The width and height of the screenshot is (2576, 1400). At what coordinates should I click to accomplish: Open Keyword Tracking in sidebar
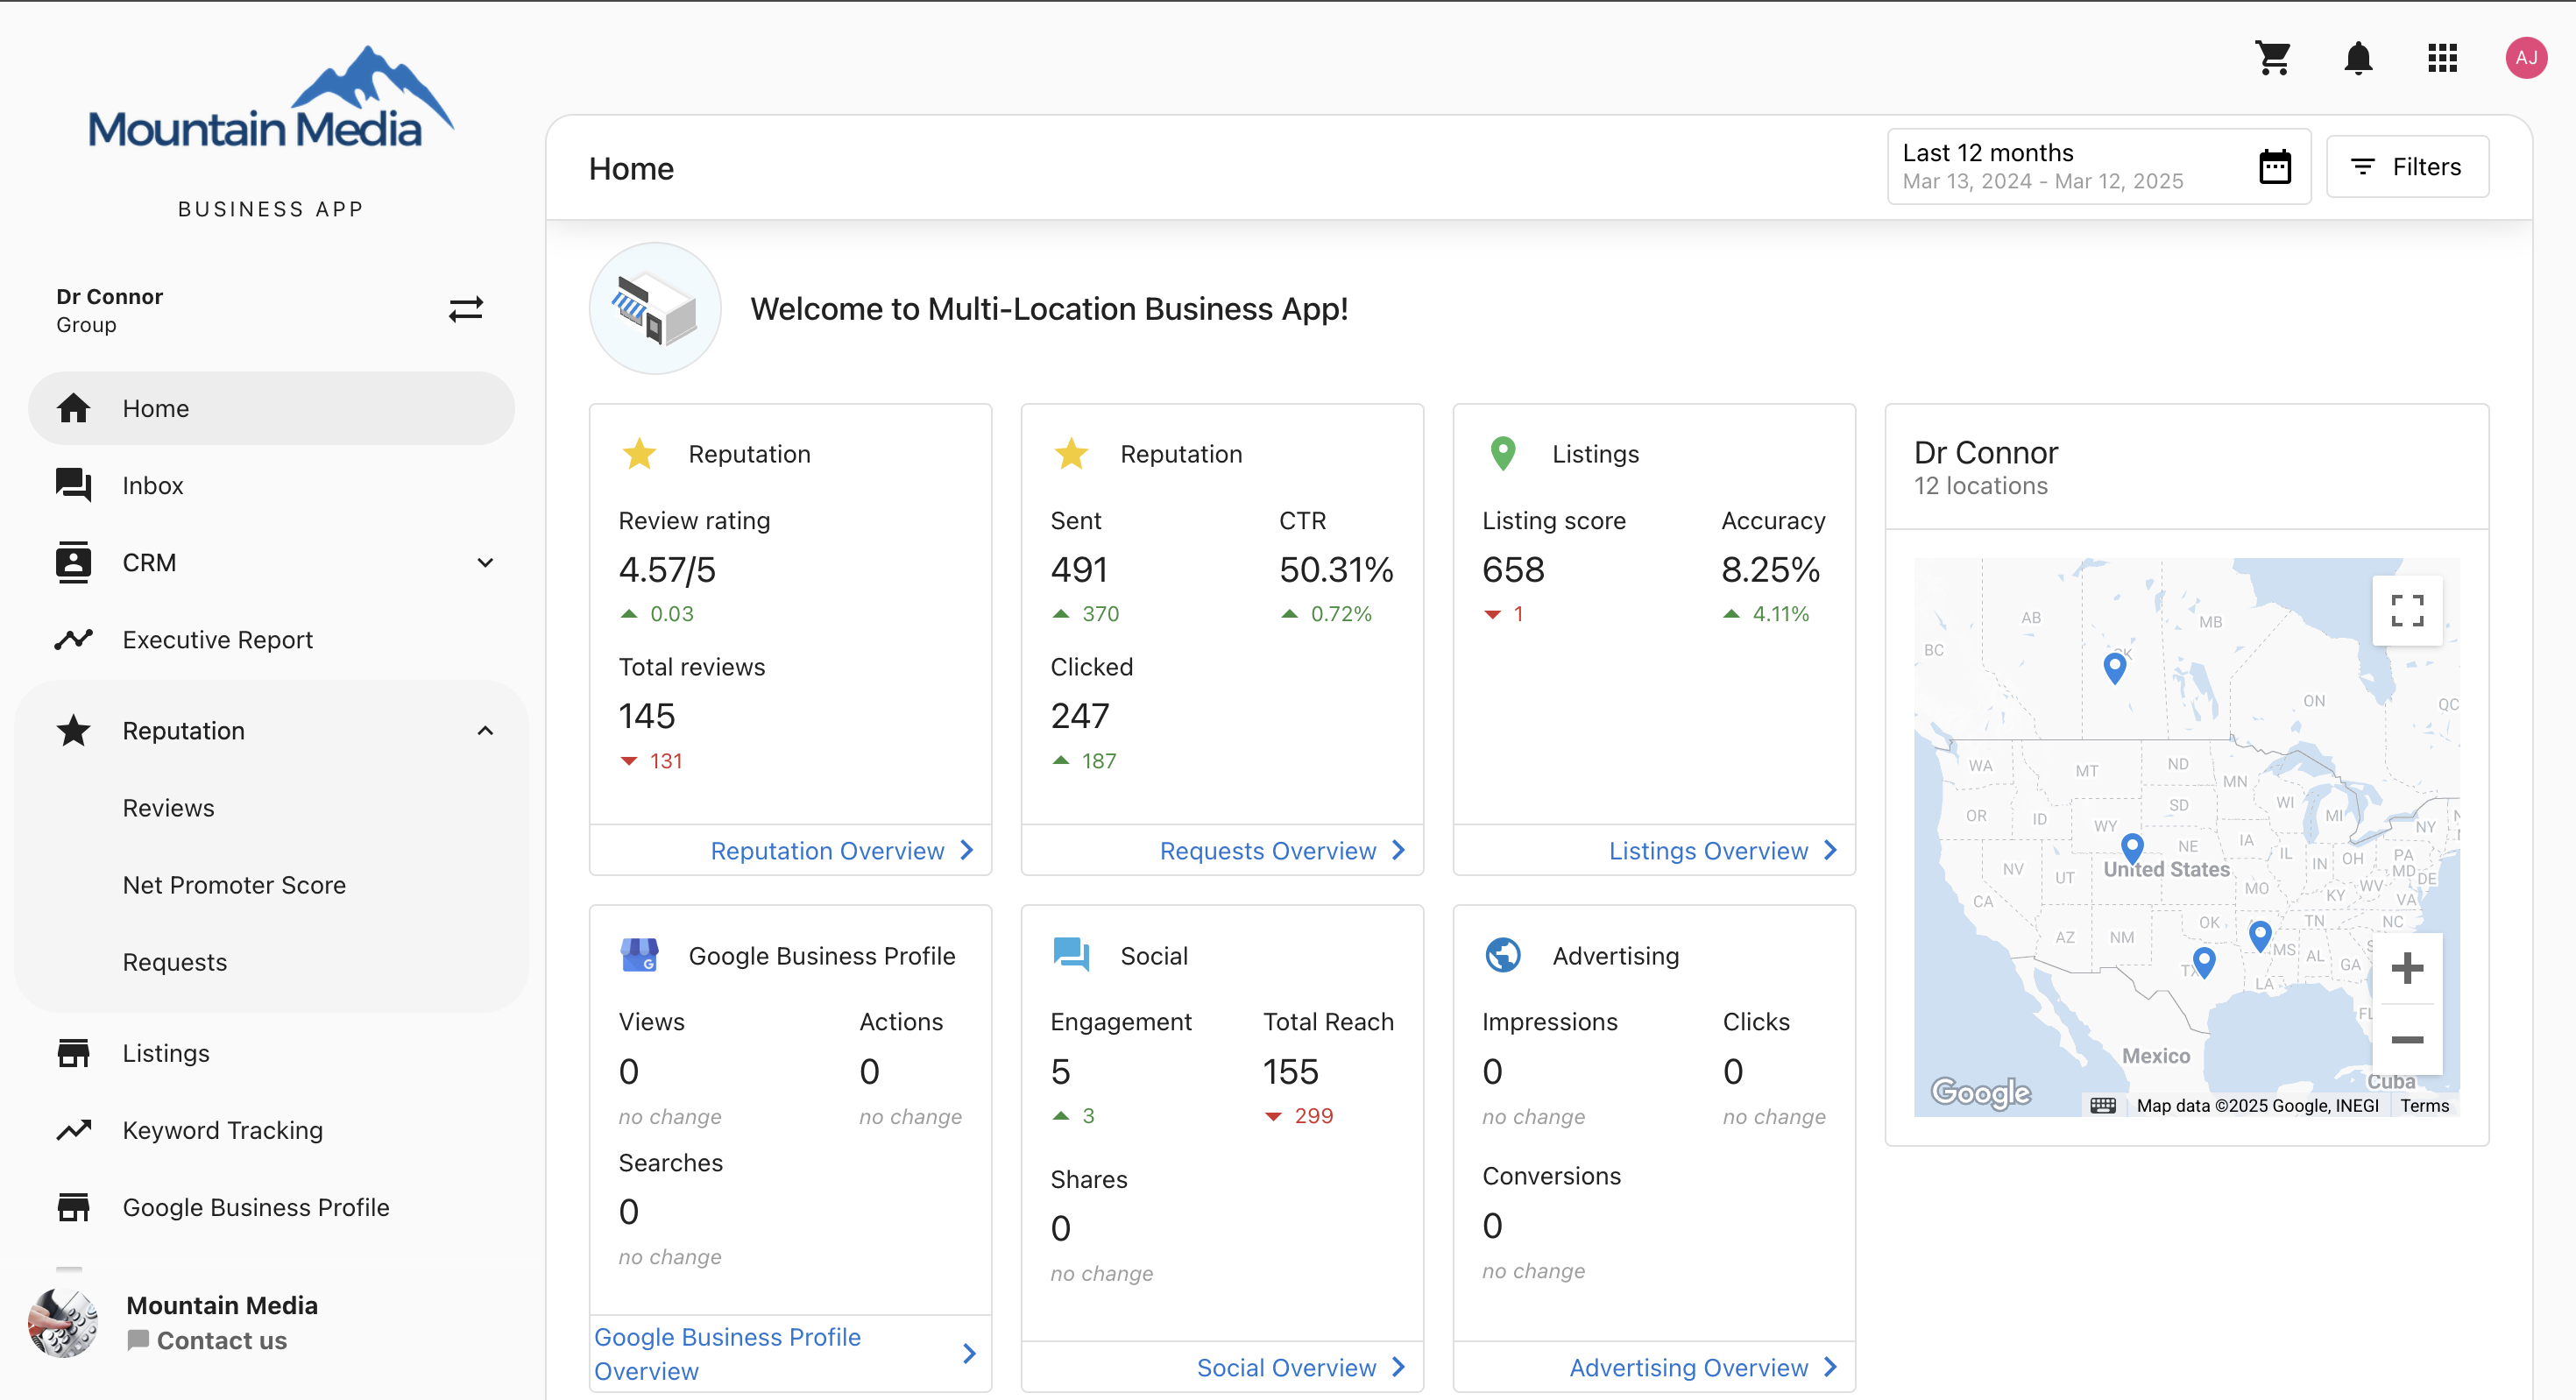click(x=271, y=1130)
